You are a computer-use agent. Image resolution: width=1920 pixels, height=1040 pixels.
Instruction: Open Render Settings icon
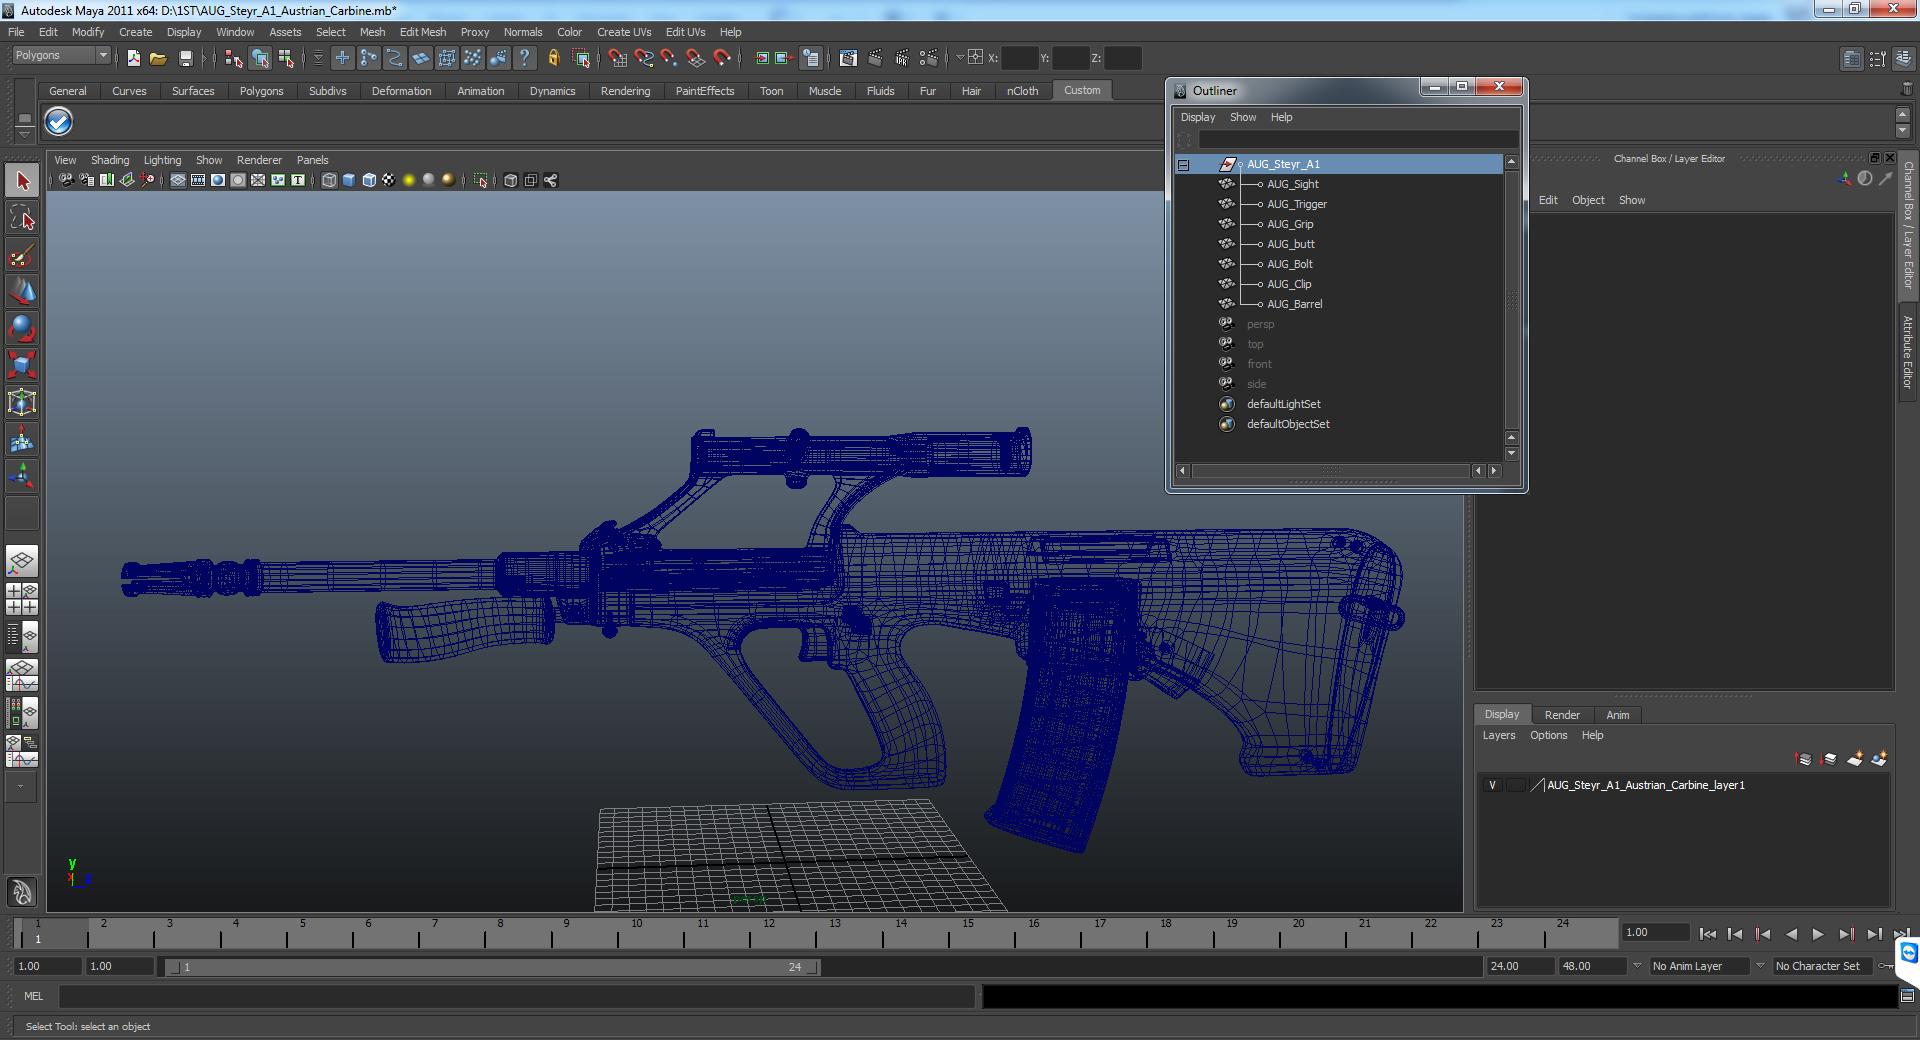tap(929, 58)
